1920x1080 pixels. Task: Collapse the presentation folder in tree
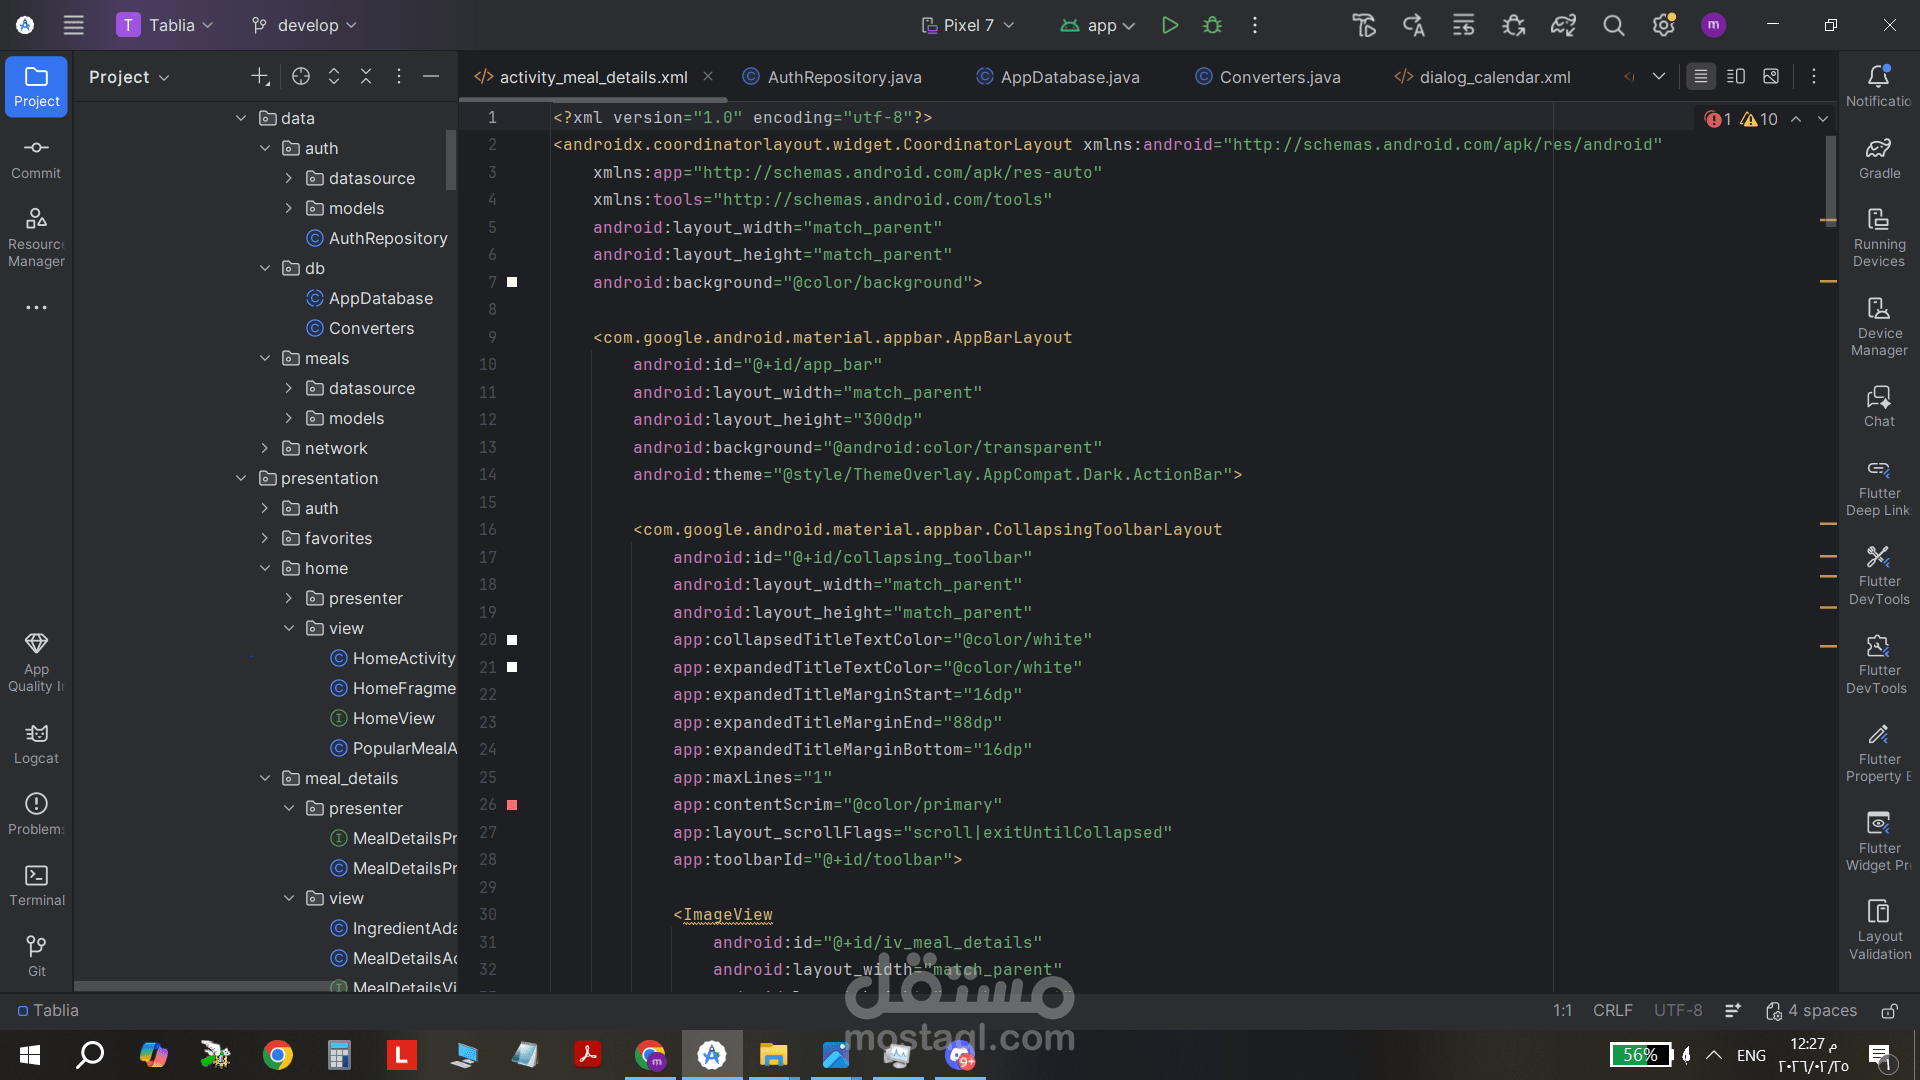click(241, 478)
